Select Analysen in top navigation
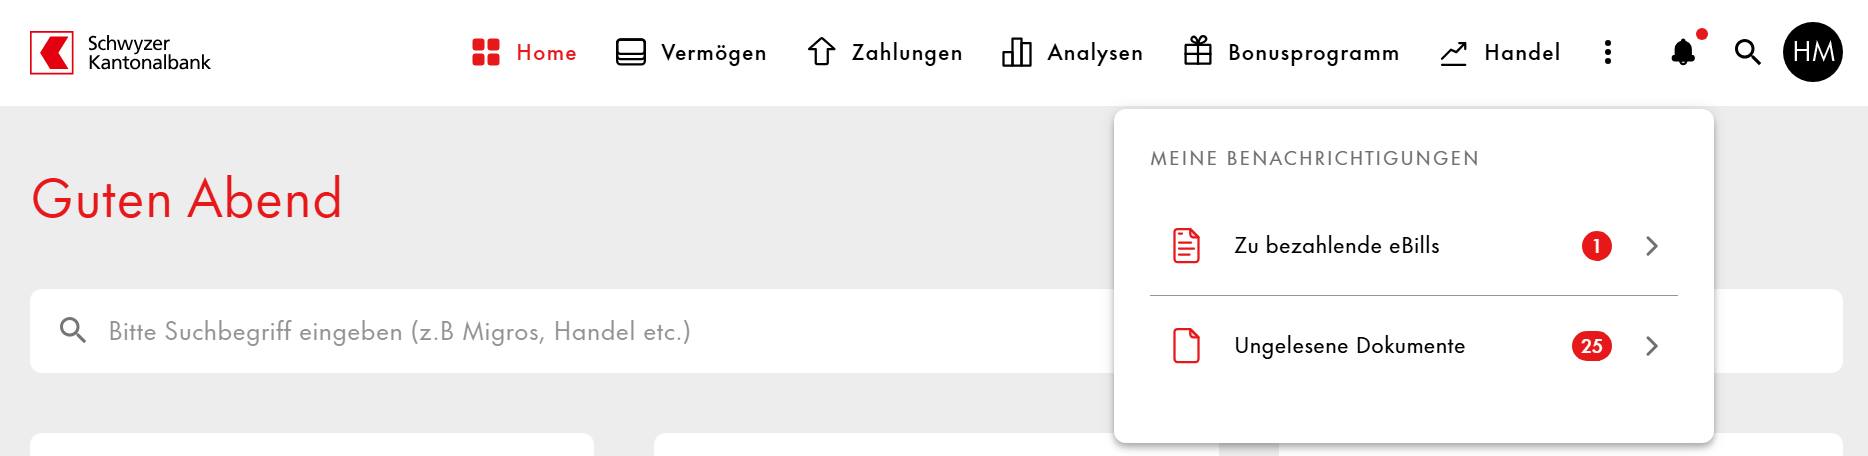The image size is (1868, 456). point(1072,52)
